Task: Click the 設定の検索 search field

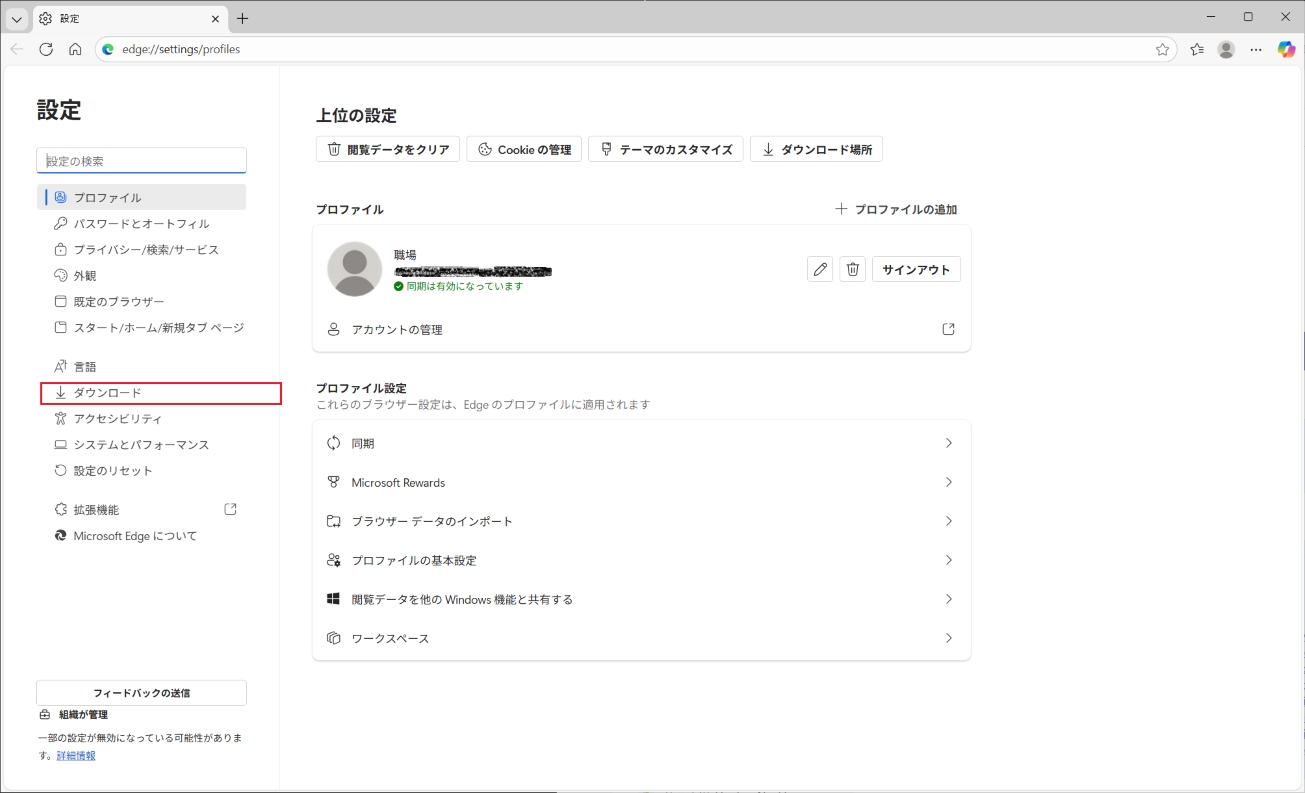Action: click(x=141, y=161)
